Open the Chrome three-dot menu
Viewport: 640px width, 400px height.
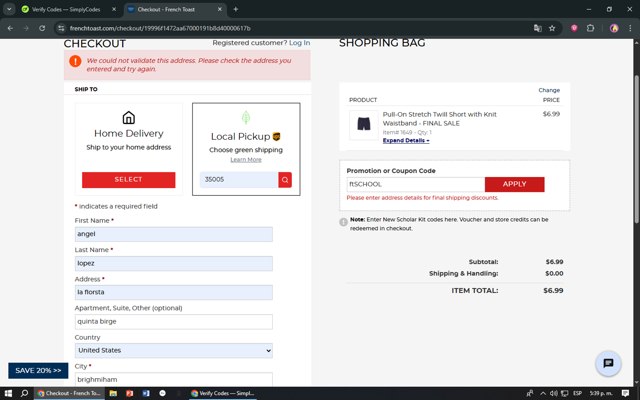tap(630, 28)
